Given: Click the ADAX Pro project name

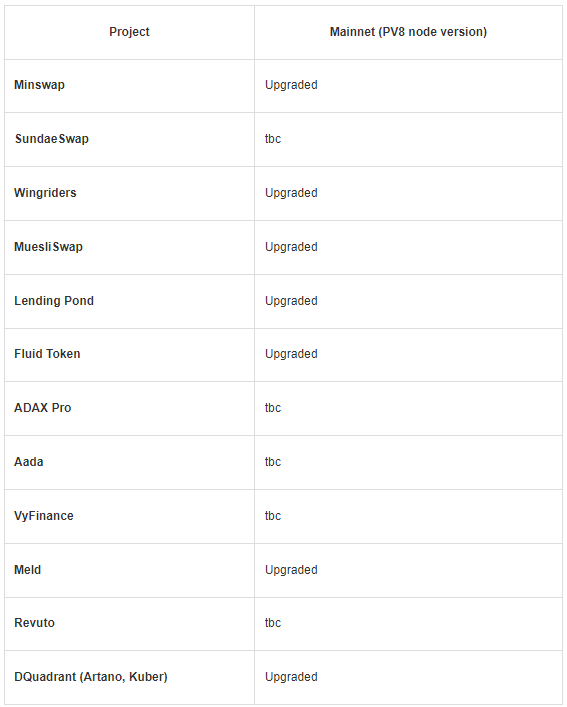Looking at the screenshot, I should click(x=42, y=408).
